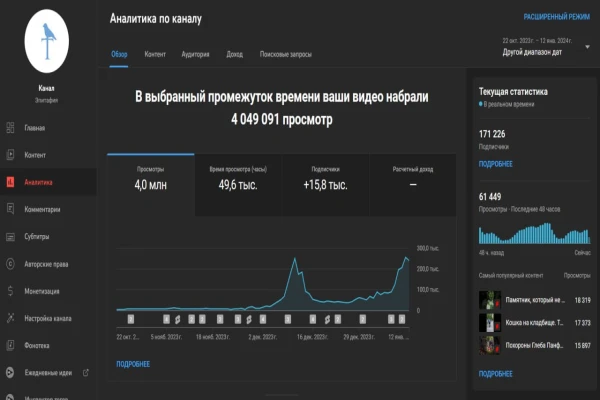Image resolution: width=600 pixels, height=400 pixels.
Task: Select the Подписчики +15,8 тыс. card
Action: 325,185
